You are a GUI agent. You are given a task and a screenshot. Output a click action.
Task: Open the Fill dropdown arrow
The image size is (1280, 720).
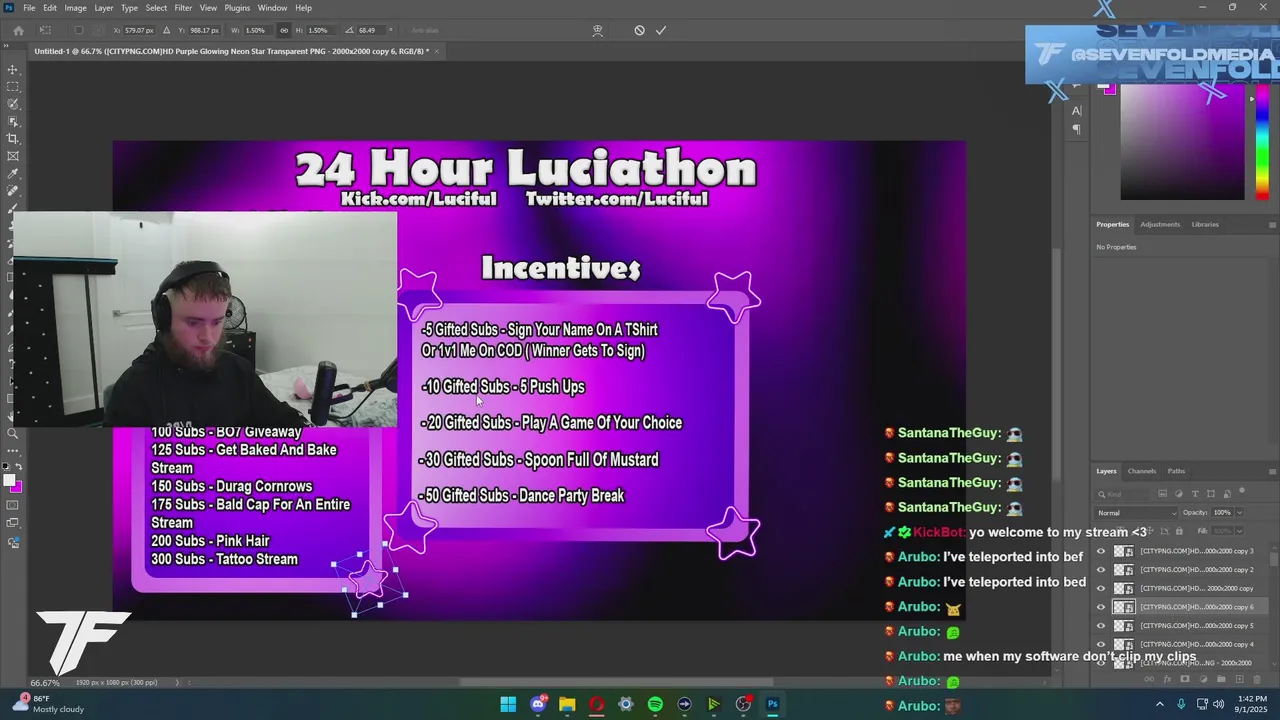click(1238, 531)
